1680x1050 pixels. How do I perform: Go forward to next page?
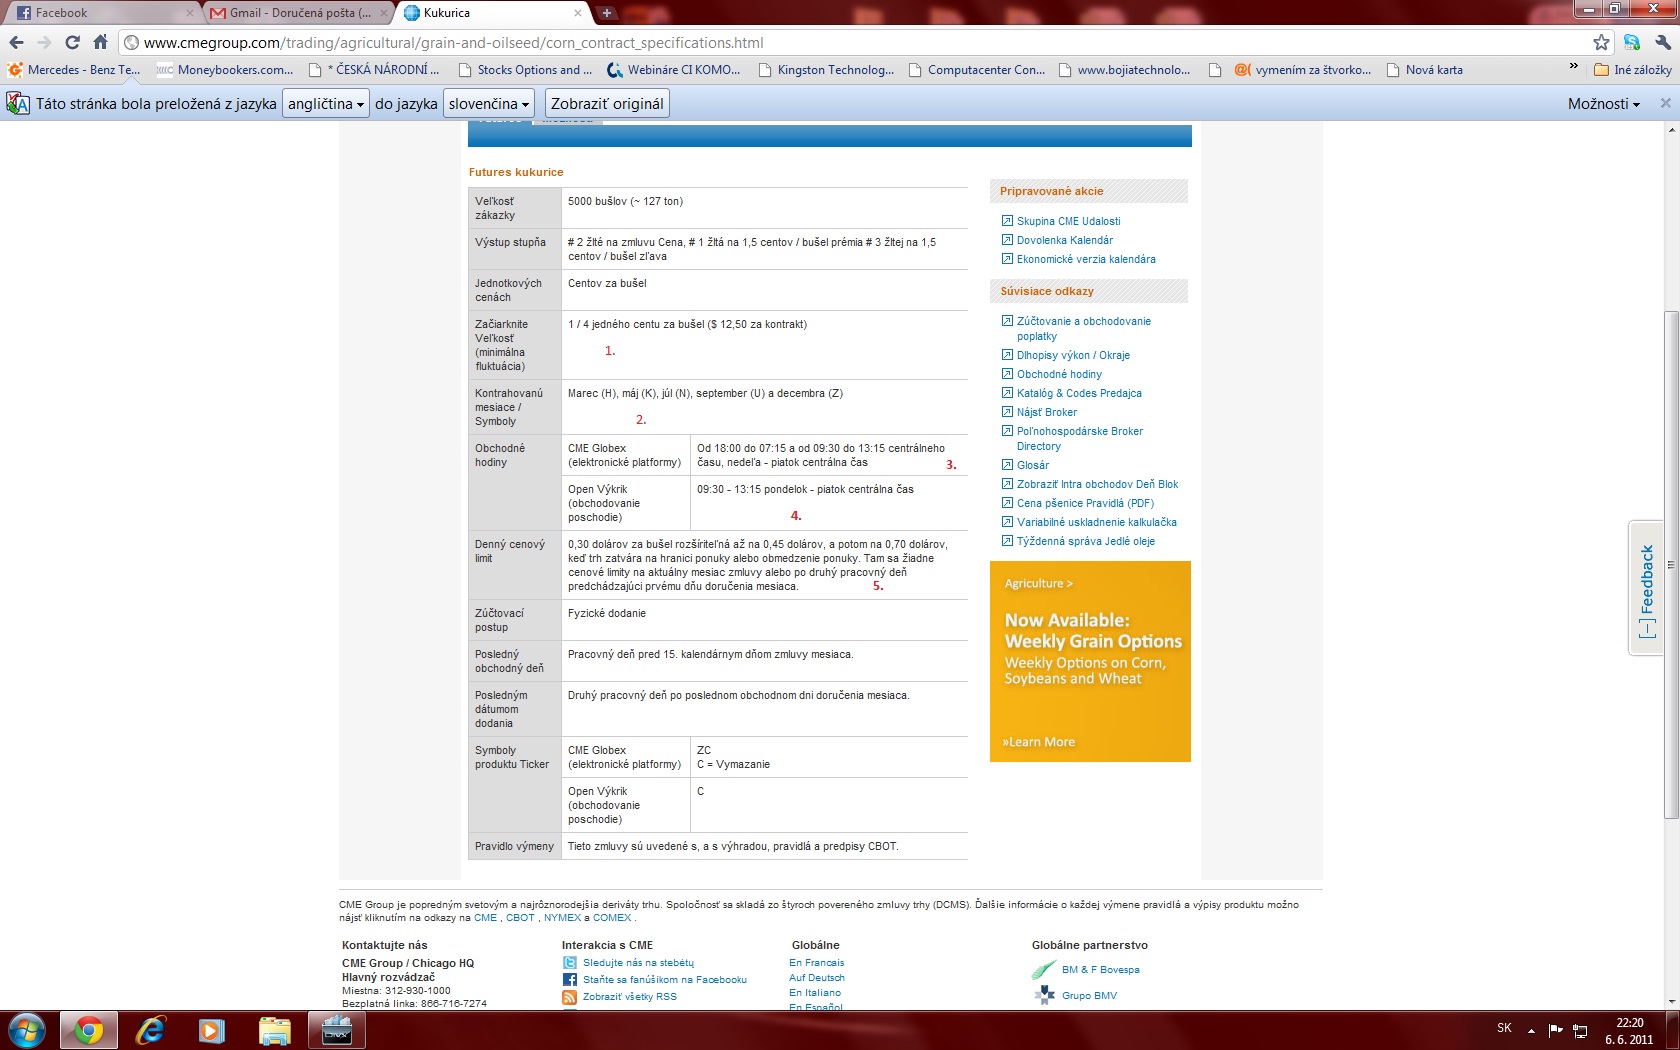tap(44, 43)
